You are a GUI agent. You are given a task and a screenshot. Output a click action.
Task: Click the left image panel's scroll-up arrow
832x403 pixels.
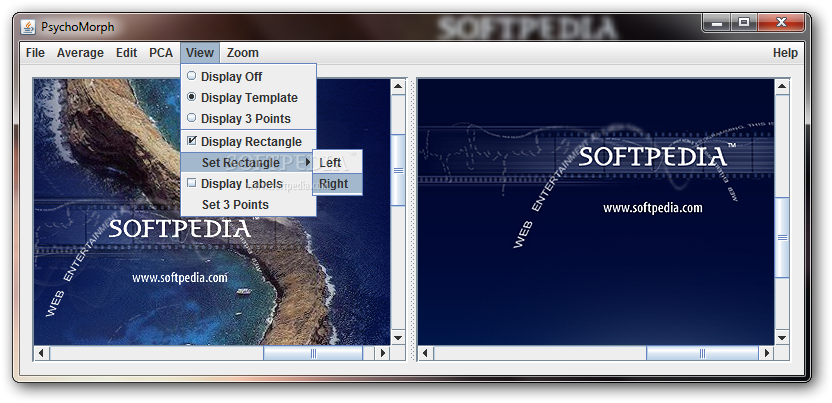click(x=398, y=86)
